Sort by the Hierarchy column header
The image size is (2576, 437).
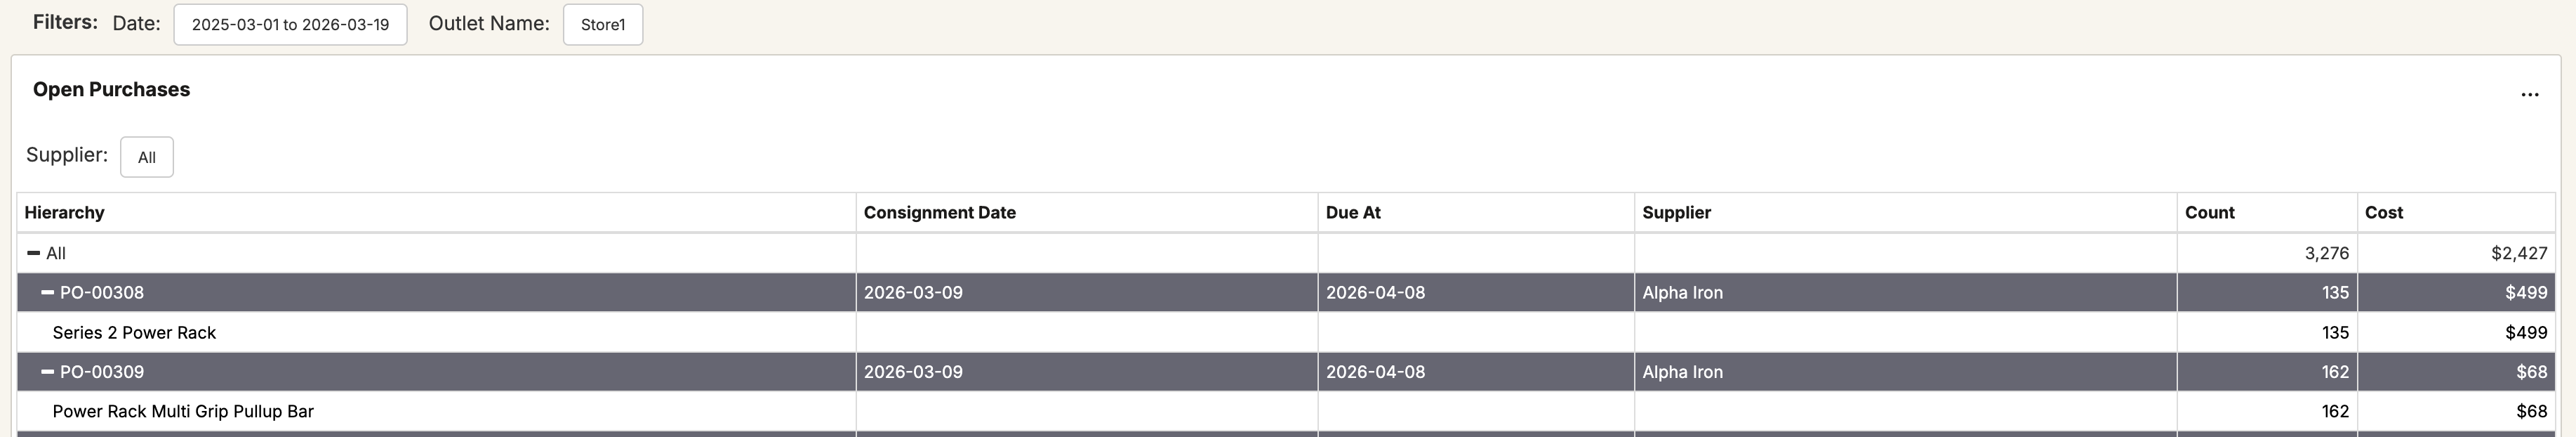point(64,213)
